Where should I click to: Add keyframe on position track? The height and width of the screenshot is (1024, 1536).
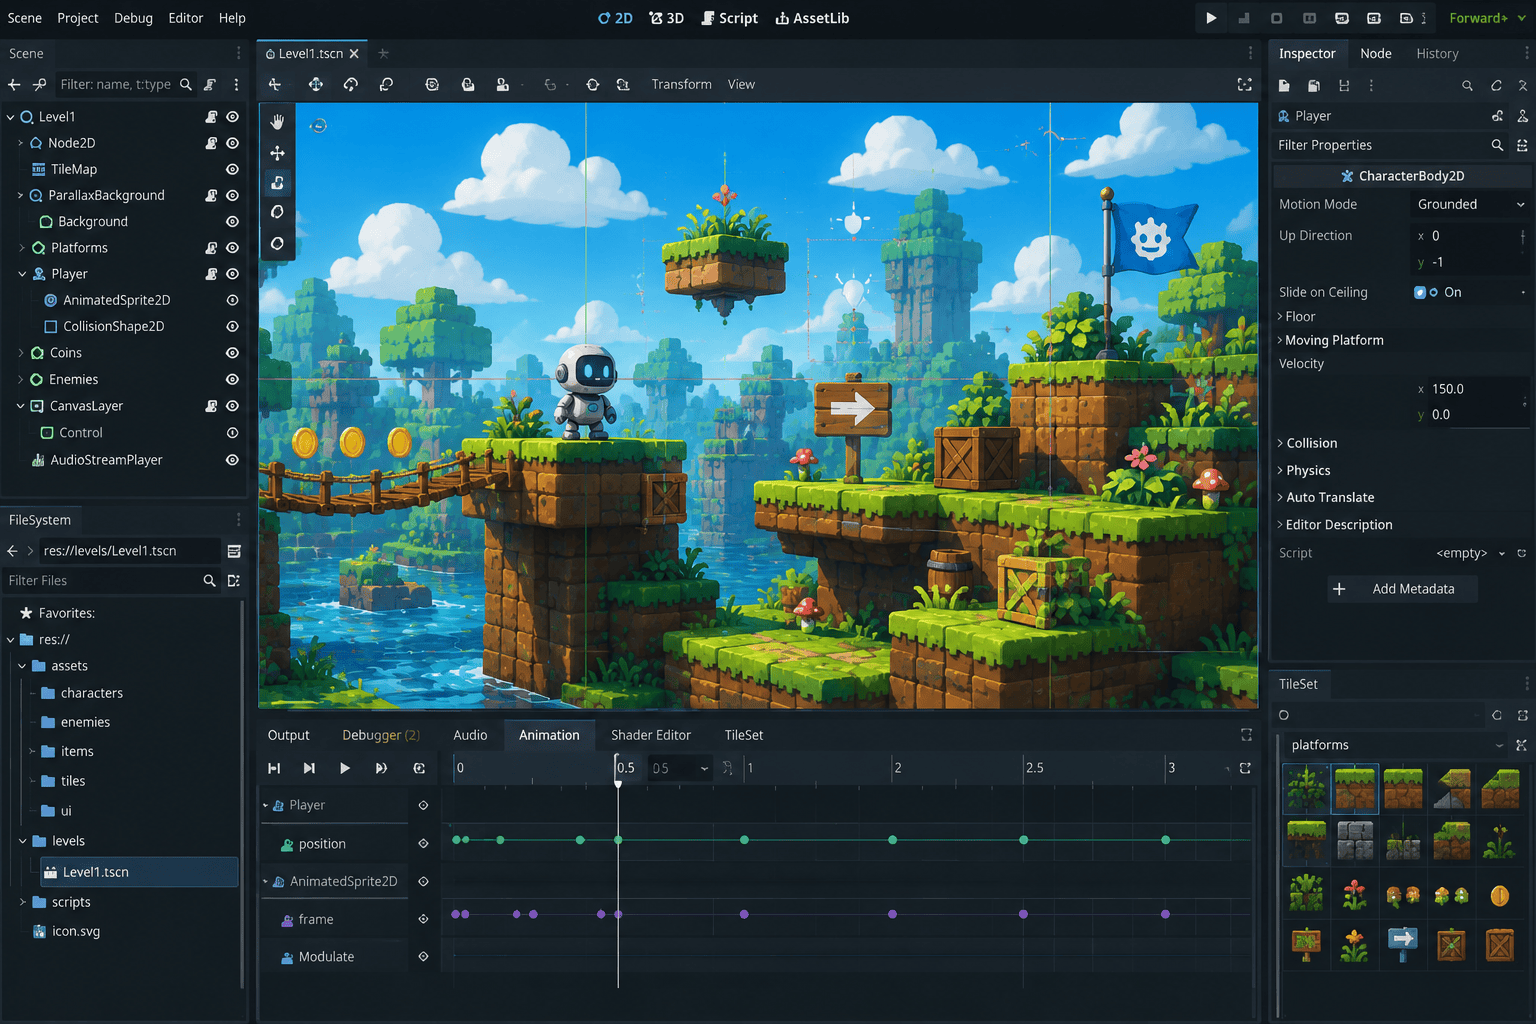(423, 844)
